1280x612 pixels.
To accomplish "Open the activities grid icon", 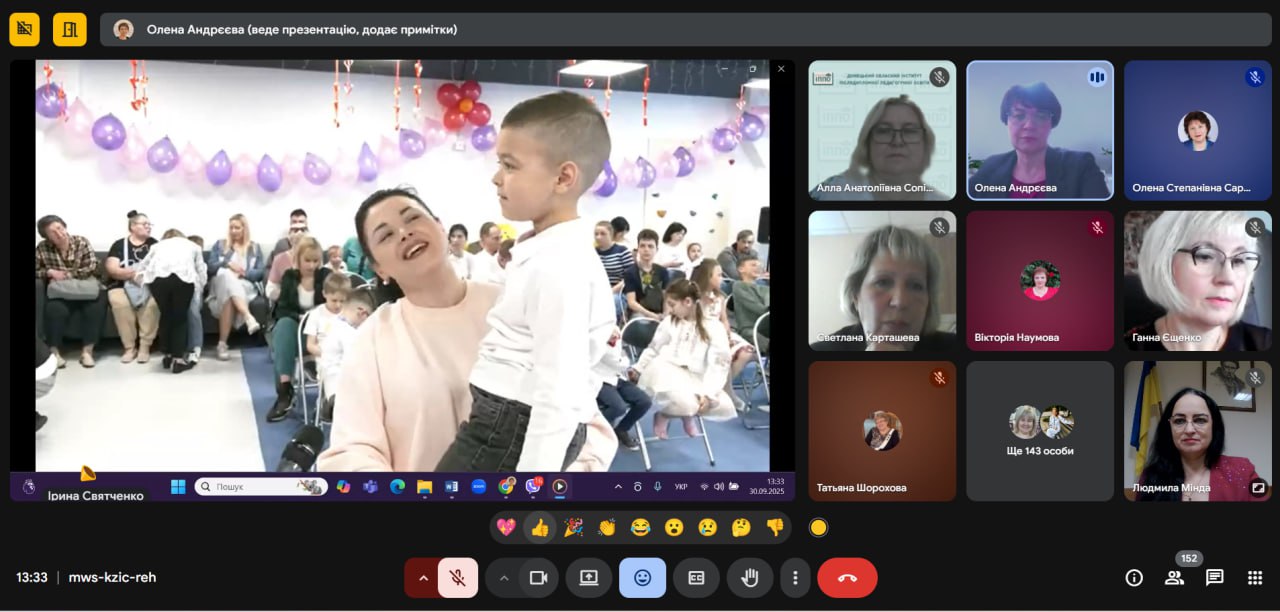I will click(1255, 577).
